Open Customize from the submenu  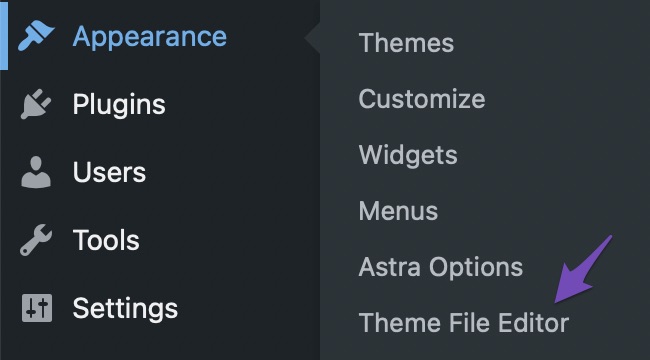422,99
